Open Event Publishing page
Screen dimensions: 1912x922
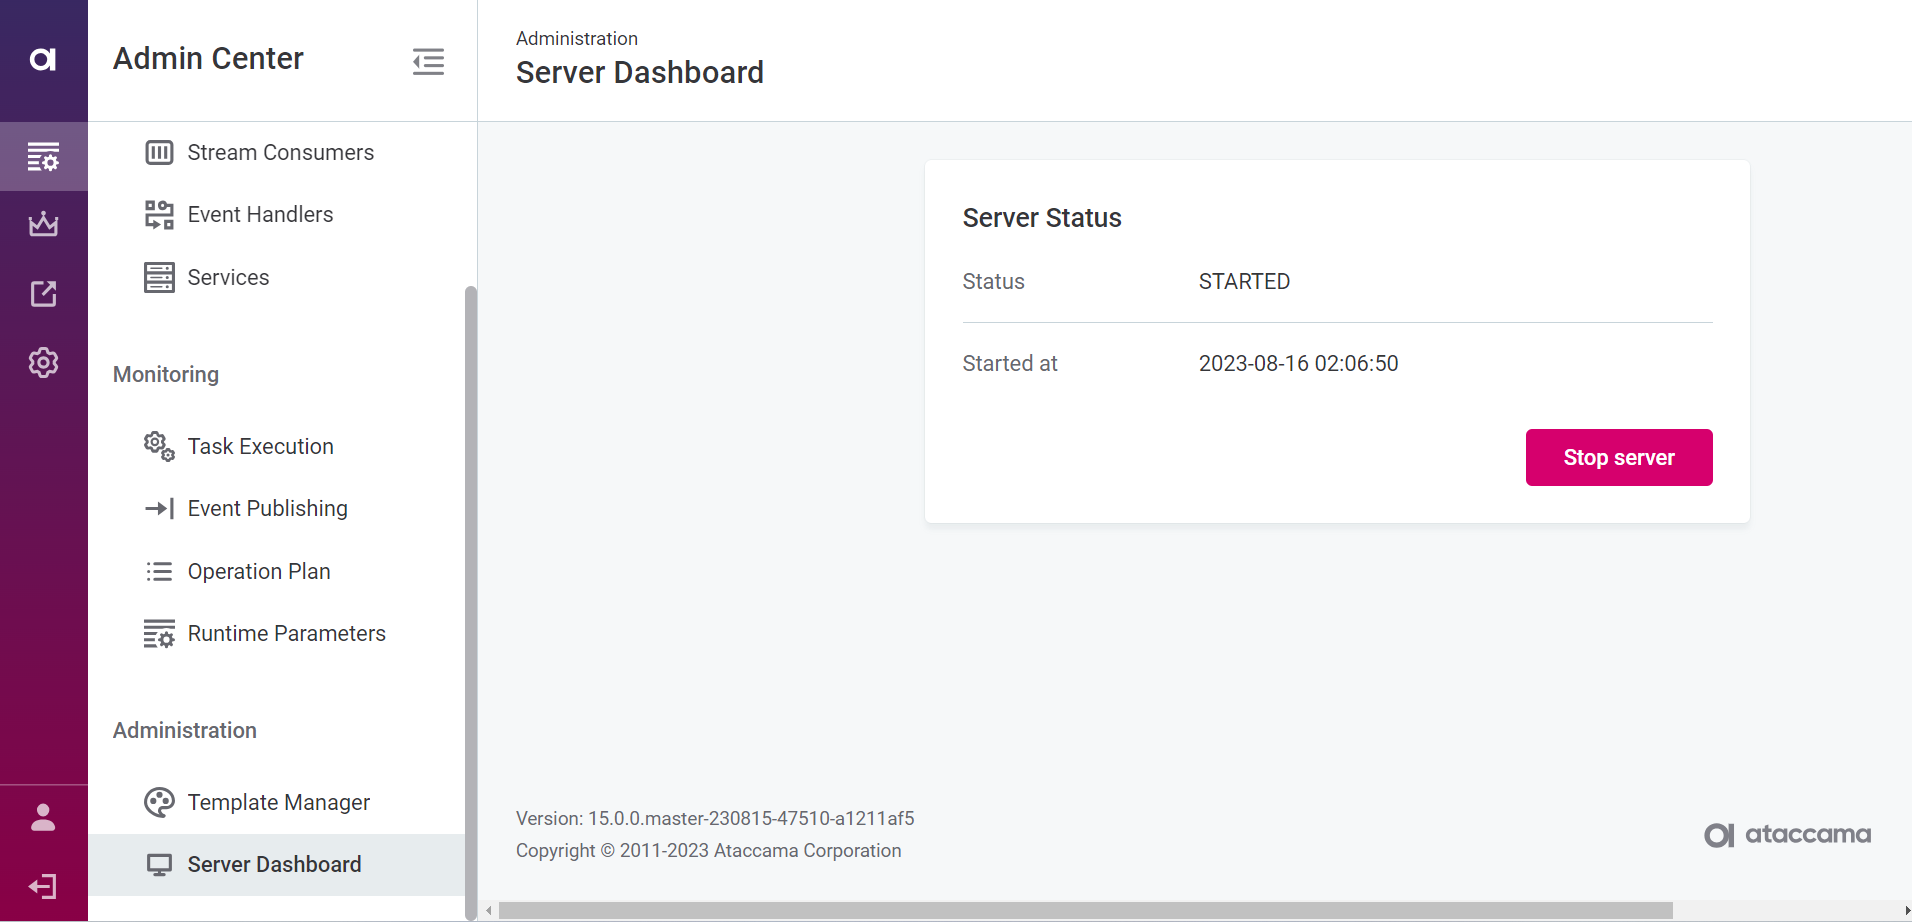point(267,508)
